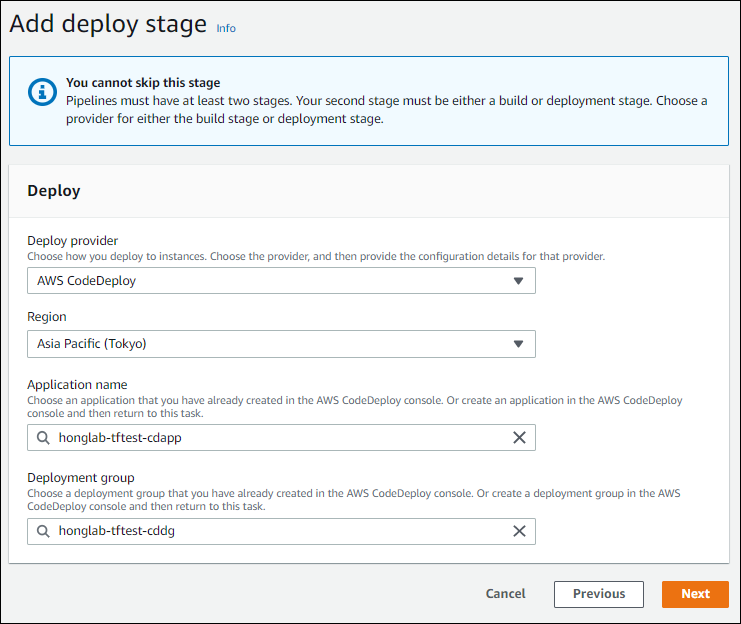Image resolution: width=741 pixels, height=624 pixels.
Task: Click the blue info circle icon in alert
Action: click(x=42, y=92)
